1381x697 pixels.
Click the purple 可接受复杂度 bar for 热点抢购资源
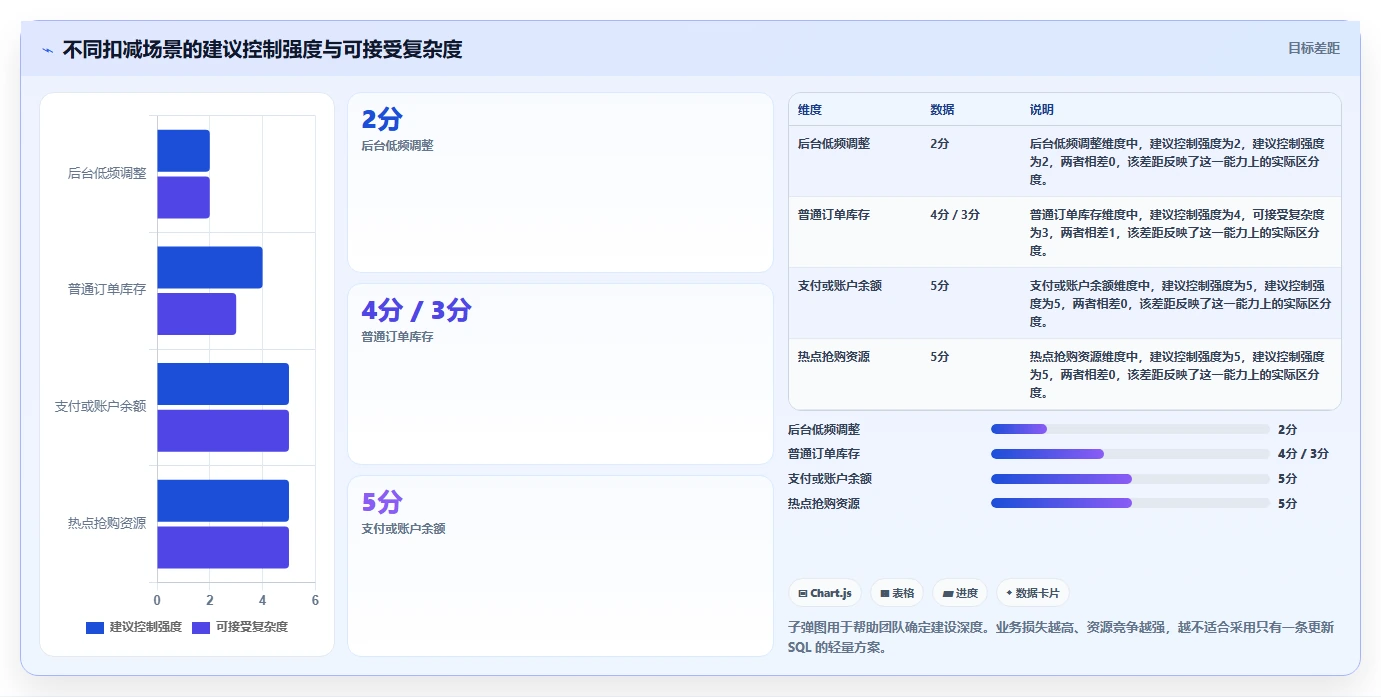(223, 547)
